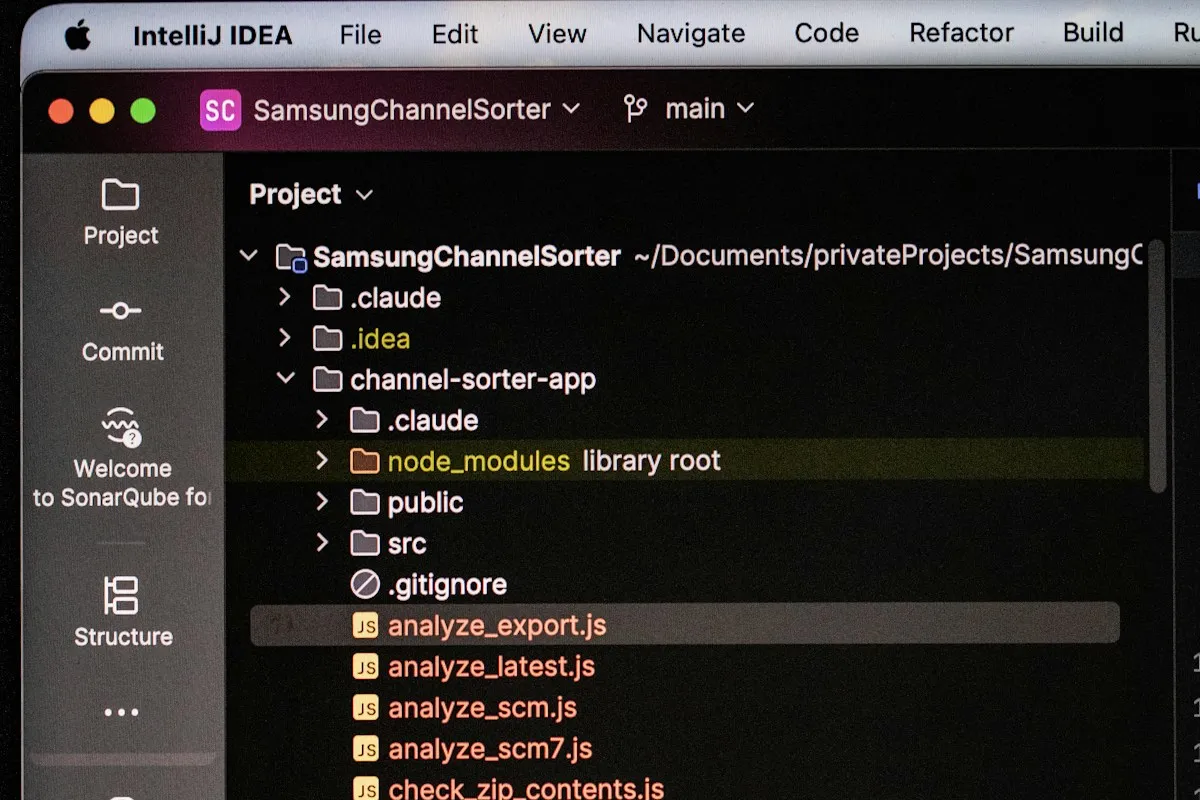Show more tool windows via ellipsis
The width and height of the screenshot is (1200, 800).
pos(122,713)
